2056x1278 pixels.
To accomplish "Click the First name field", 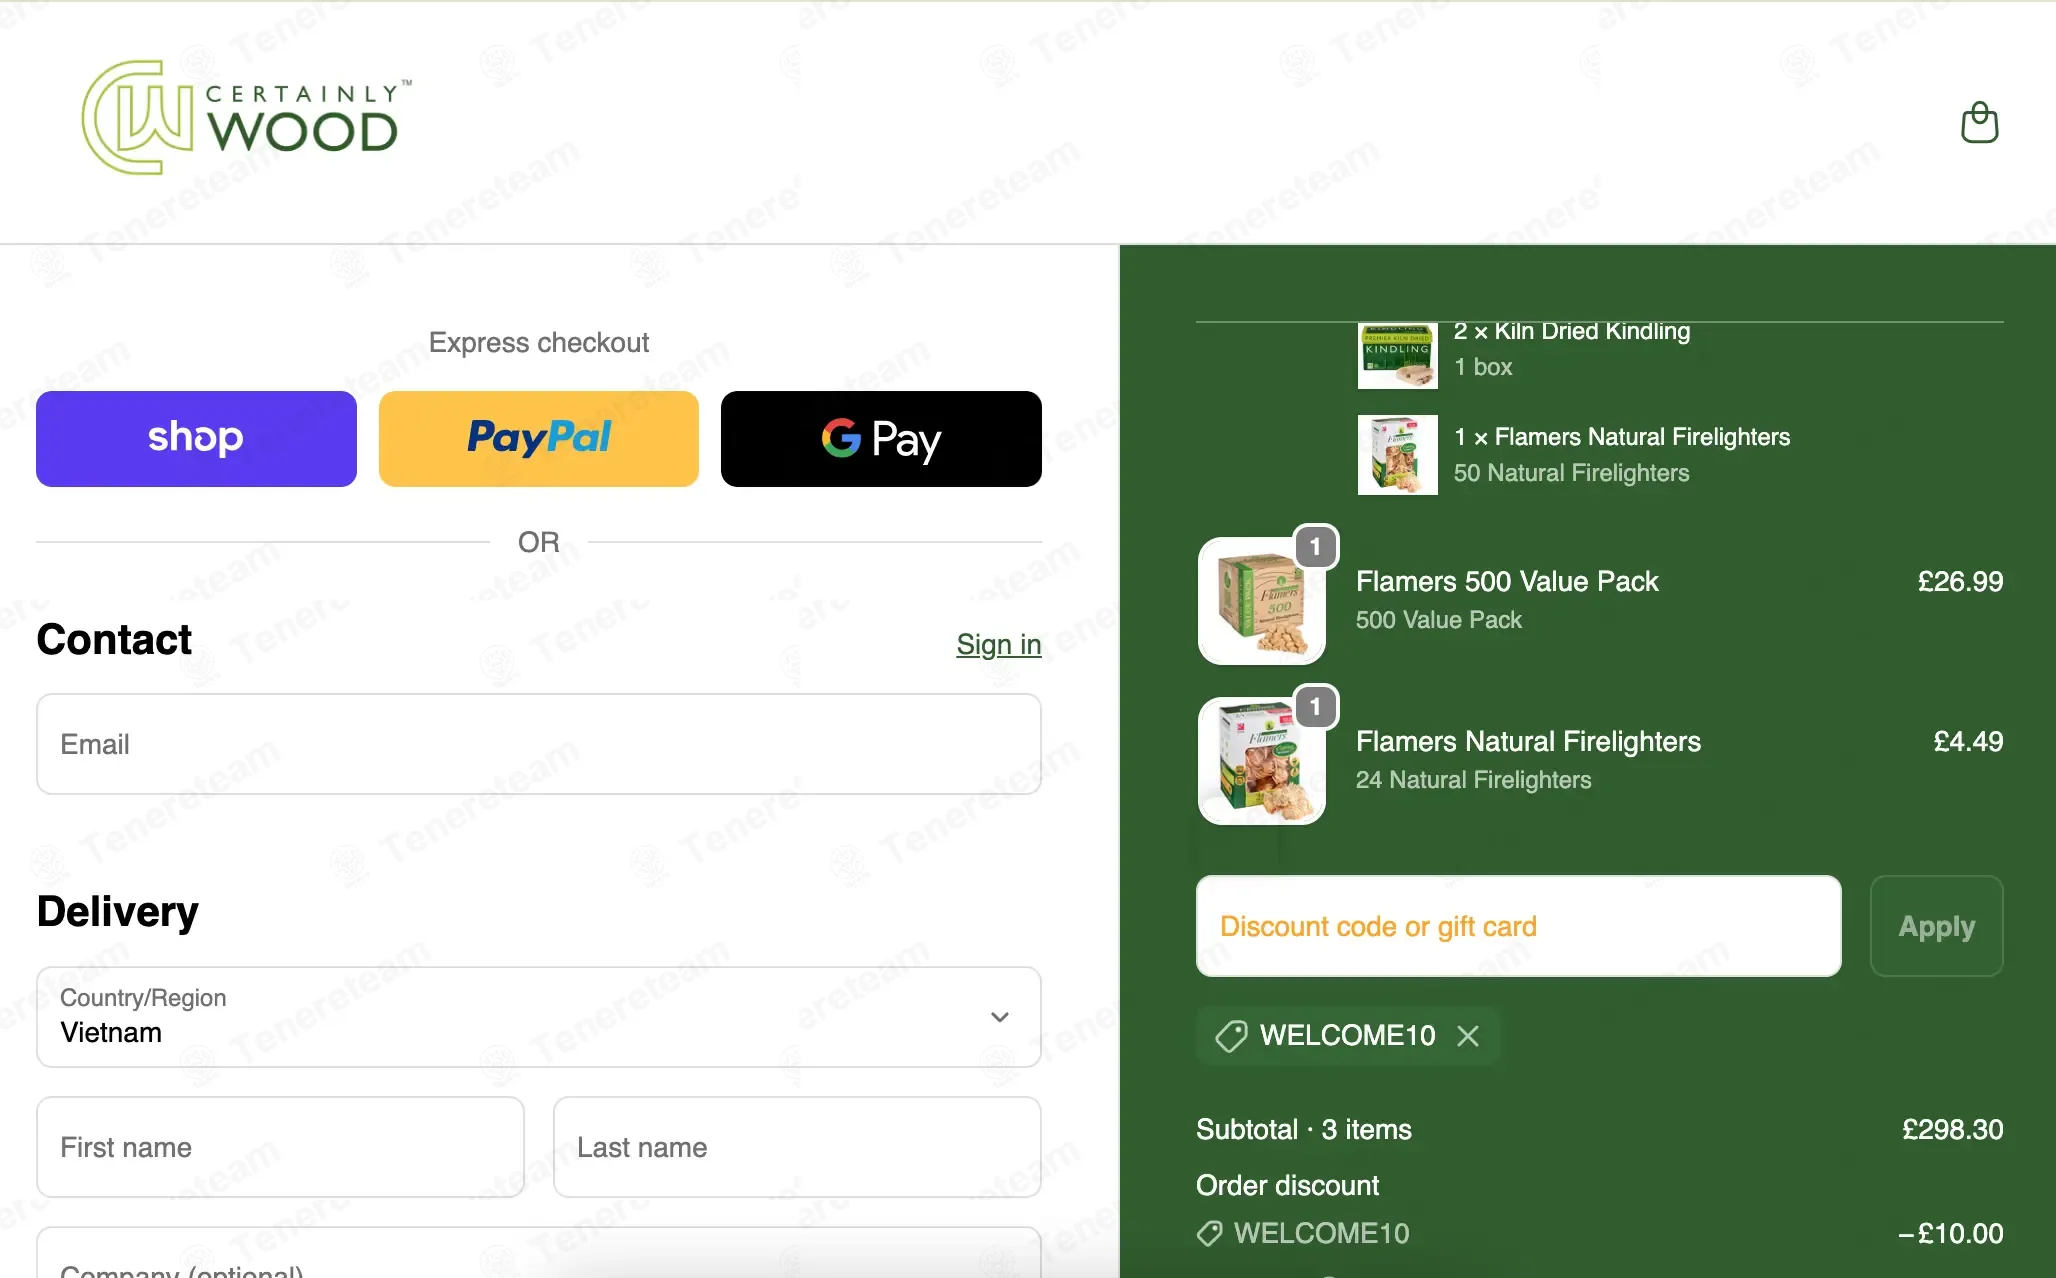I will pos(280,1147).
